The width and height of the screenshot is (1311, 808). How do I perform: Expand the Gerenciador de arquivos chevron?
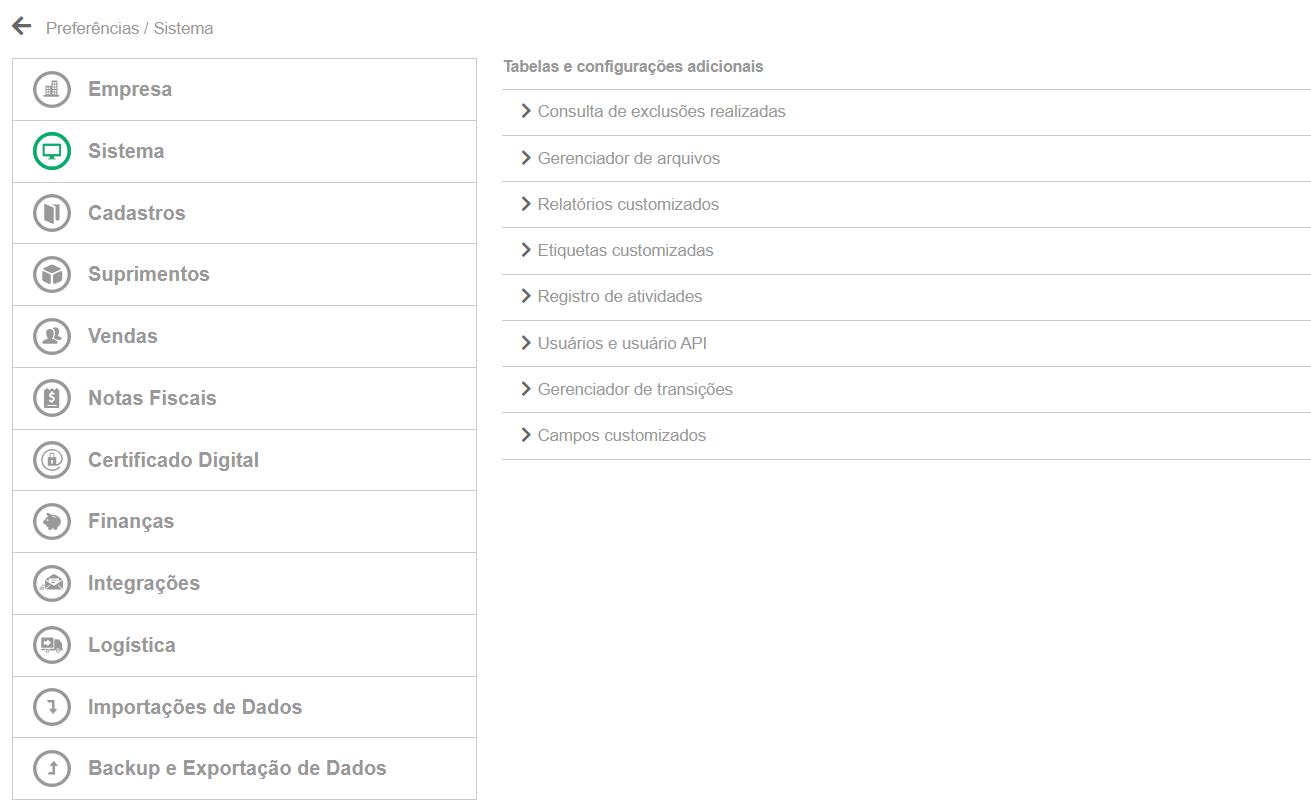526,158
